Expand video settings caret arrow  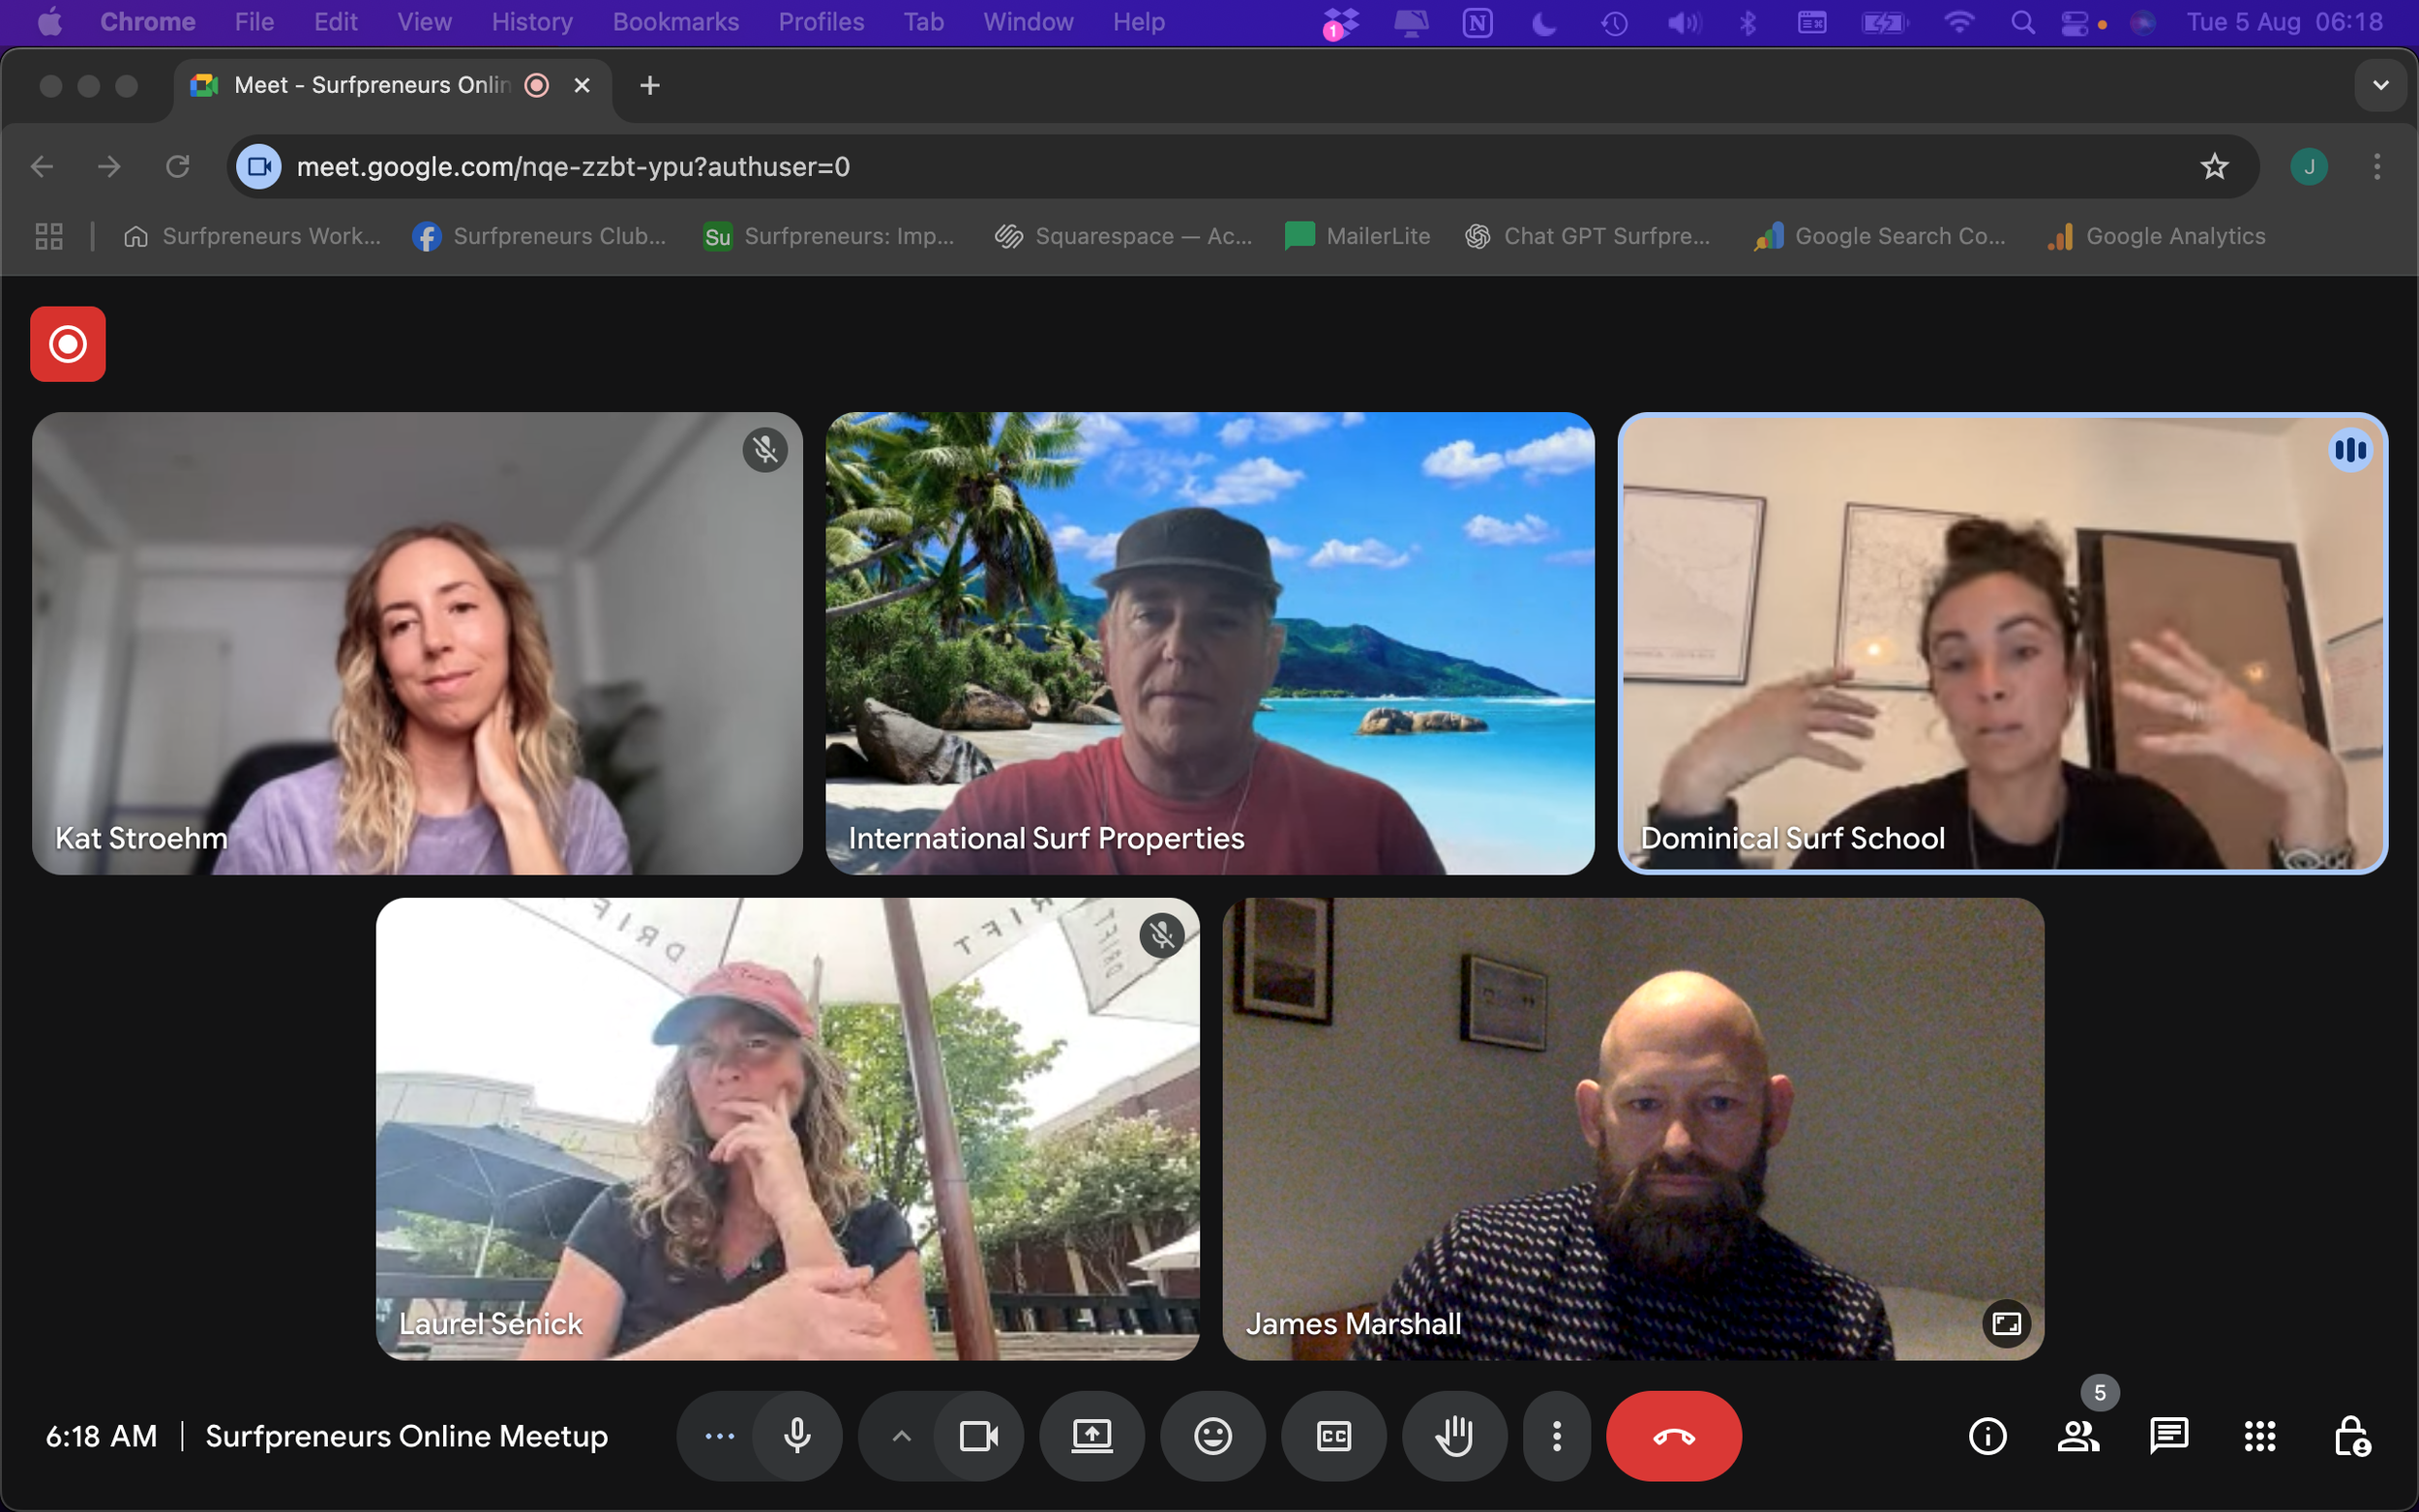click(x=901, y=1436)
